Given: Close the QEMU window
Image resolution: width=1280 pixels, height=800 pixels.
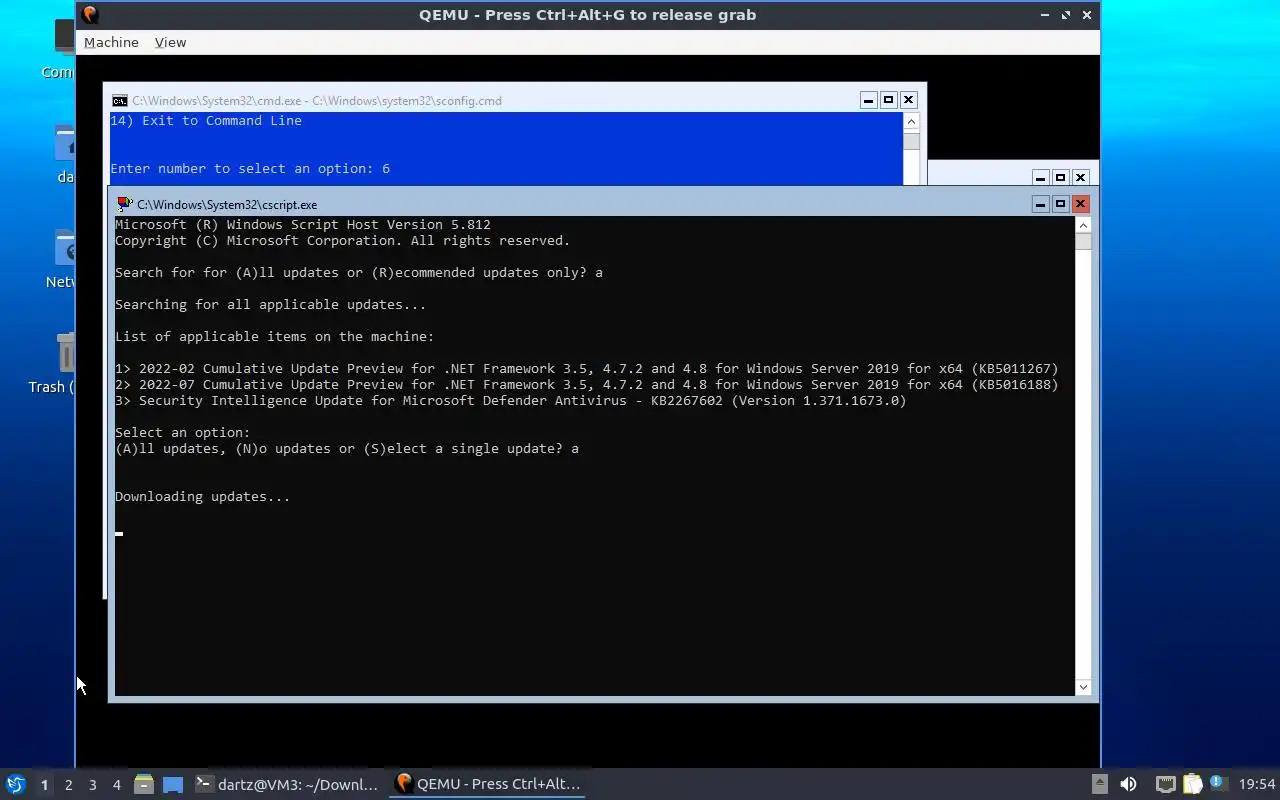Looking at the screenshot, I should click(1087, 15).
